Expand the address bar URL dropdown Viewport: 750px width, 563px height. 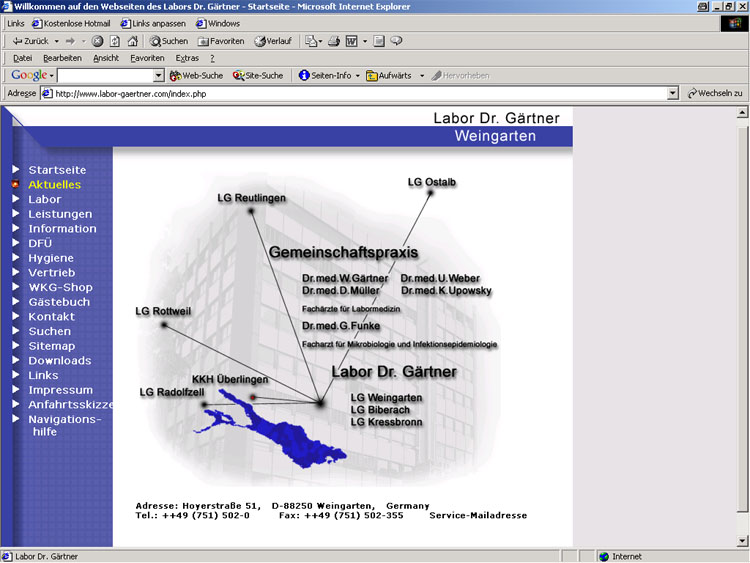click(x=673, y=93)
